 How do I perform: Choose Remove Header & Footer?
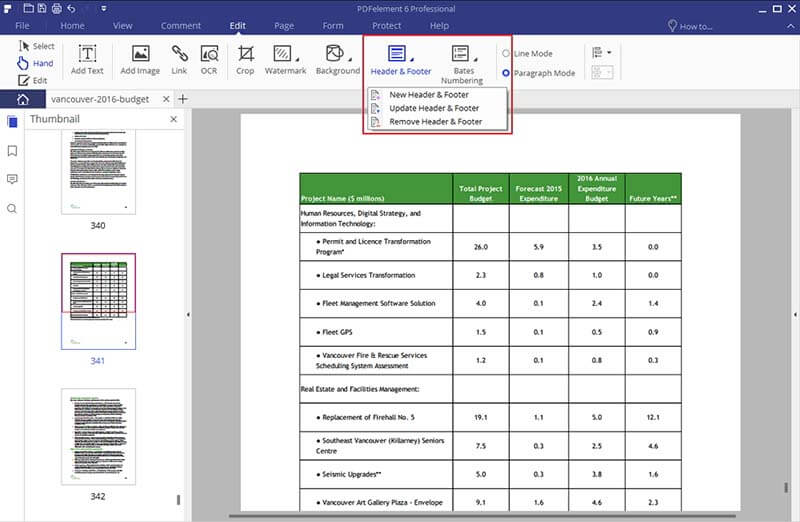(x=435, y=121)
